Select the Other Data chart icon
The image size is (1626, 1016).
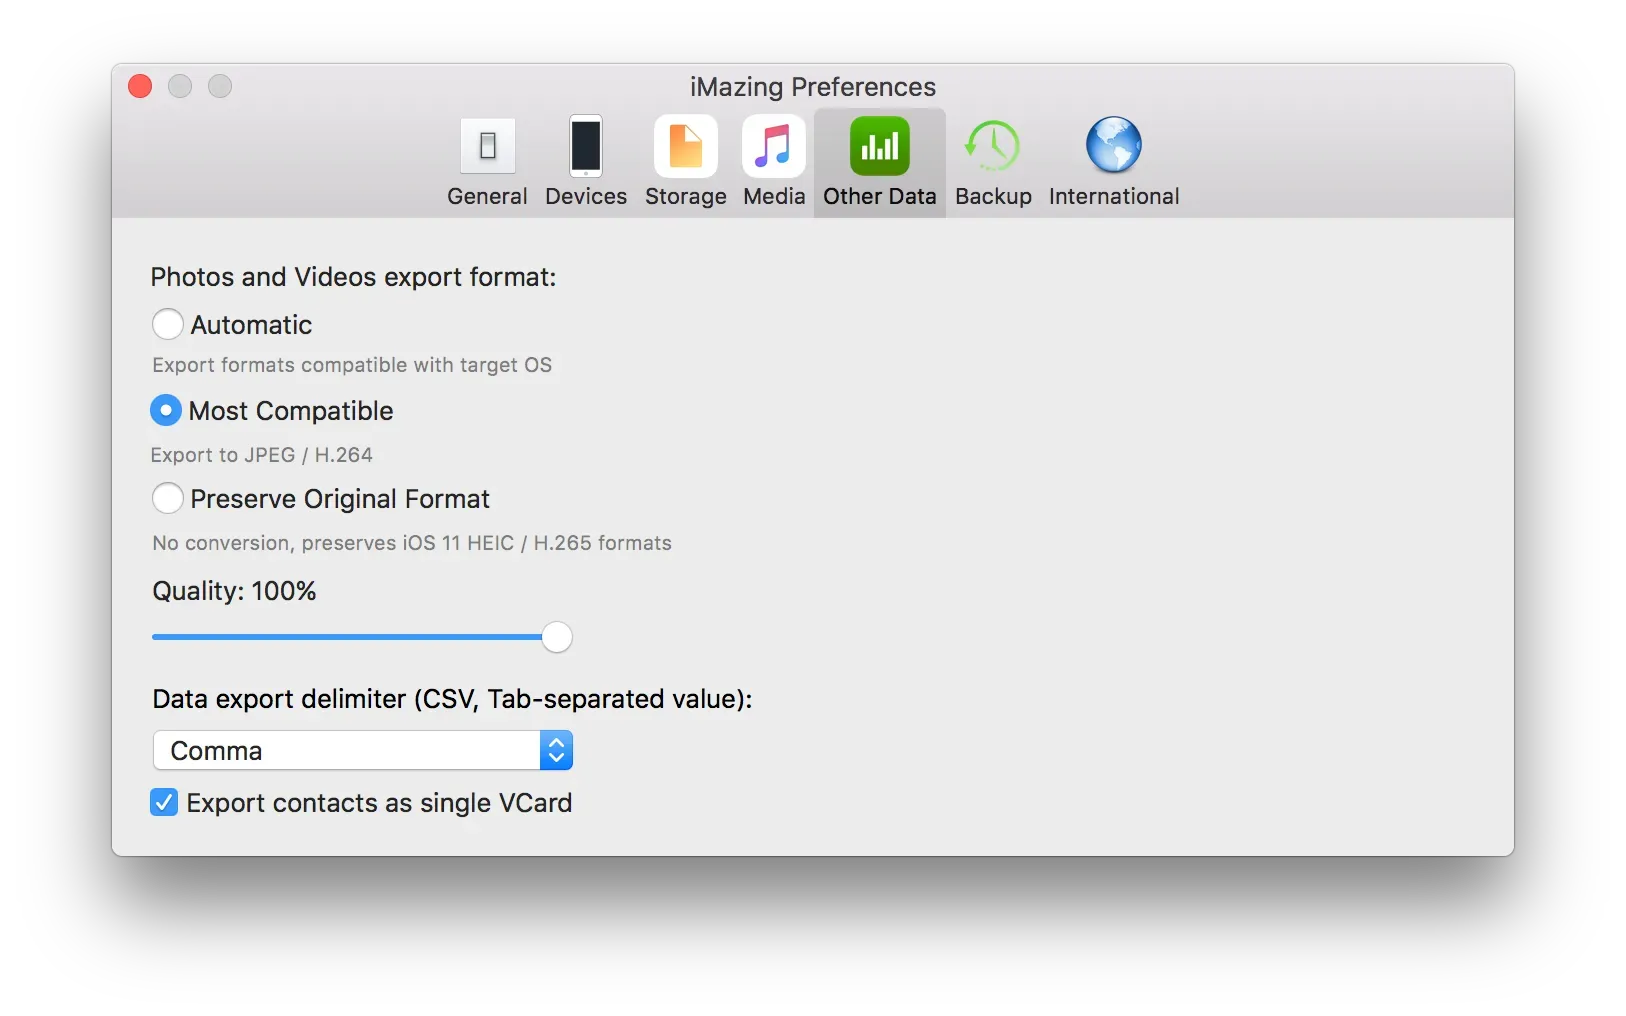(879, 148)
